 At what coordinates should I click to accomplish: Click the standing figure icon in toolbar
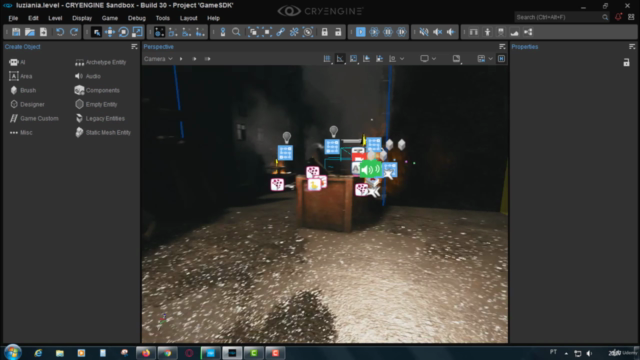[x=487, y=32]
